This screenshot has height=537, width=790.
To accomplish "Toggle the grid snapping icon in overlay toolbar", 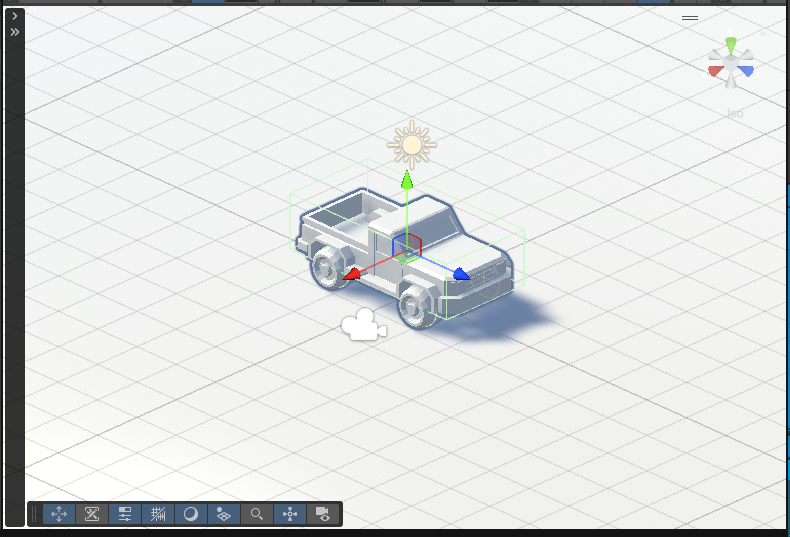I will tap(158, 514).
